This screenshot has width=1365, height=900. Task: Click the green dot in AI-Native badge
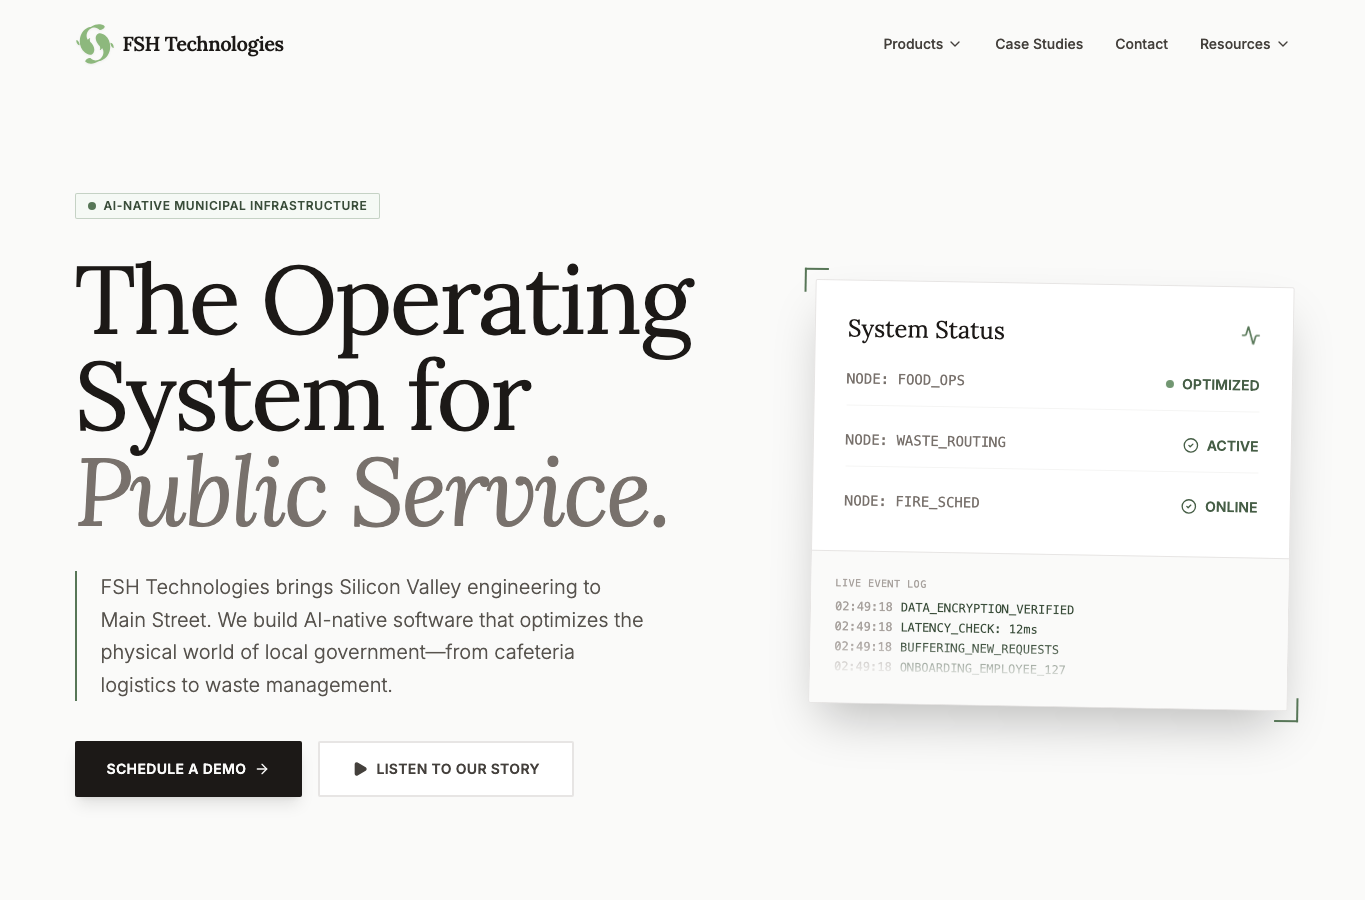pyautogui.click(x=92, y=206)
